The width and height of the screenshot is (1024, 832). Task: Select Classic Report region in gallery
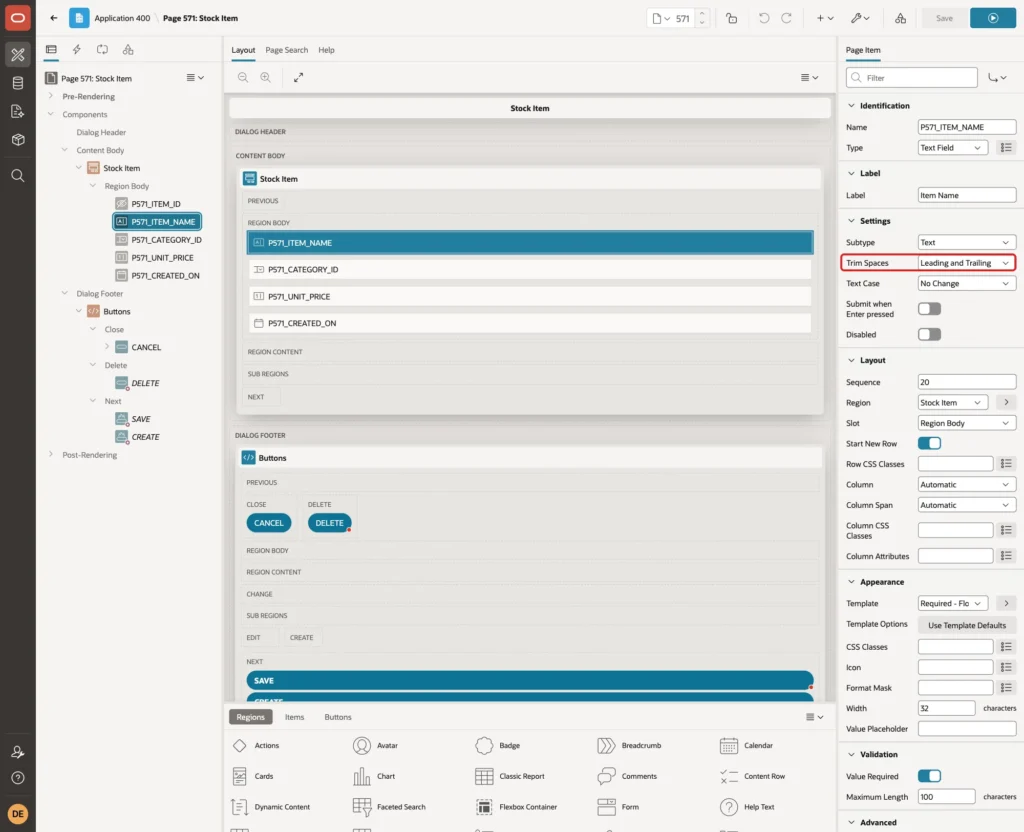pos(510,776)
